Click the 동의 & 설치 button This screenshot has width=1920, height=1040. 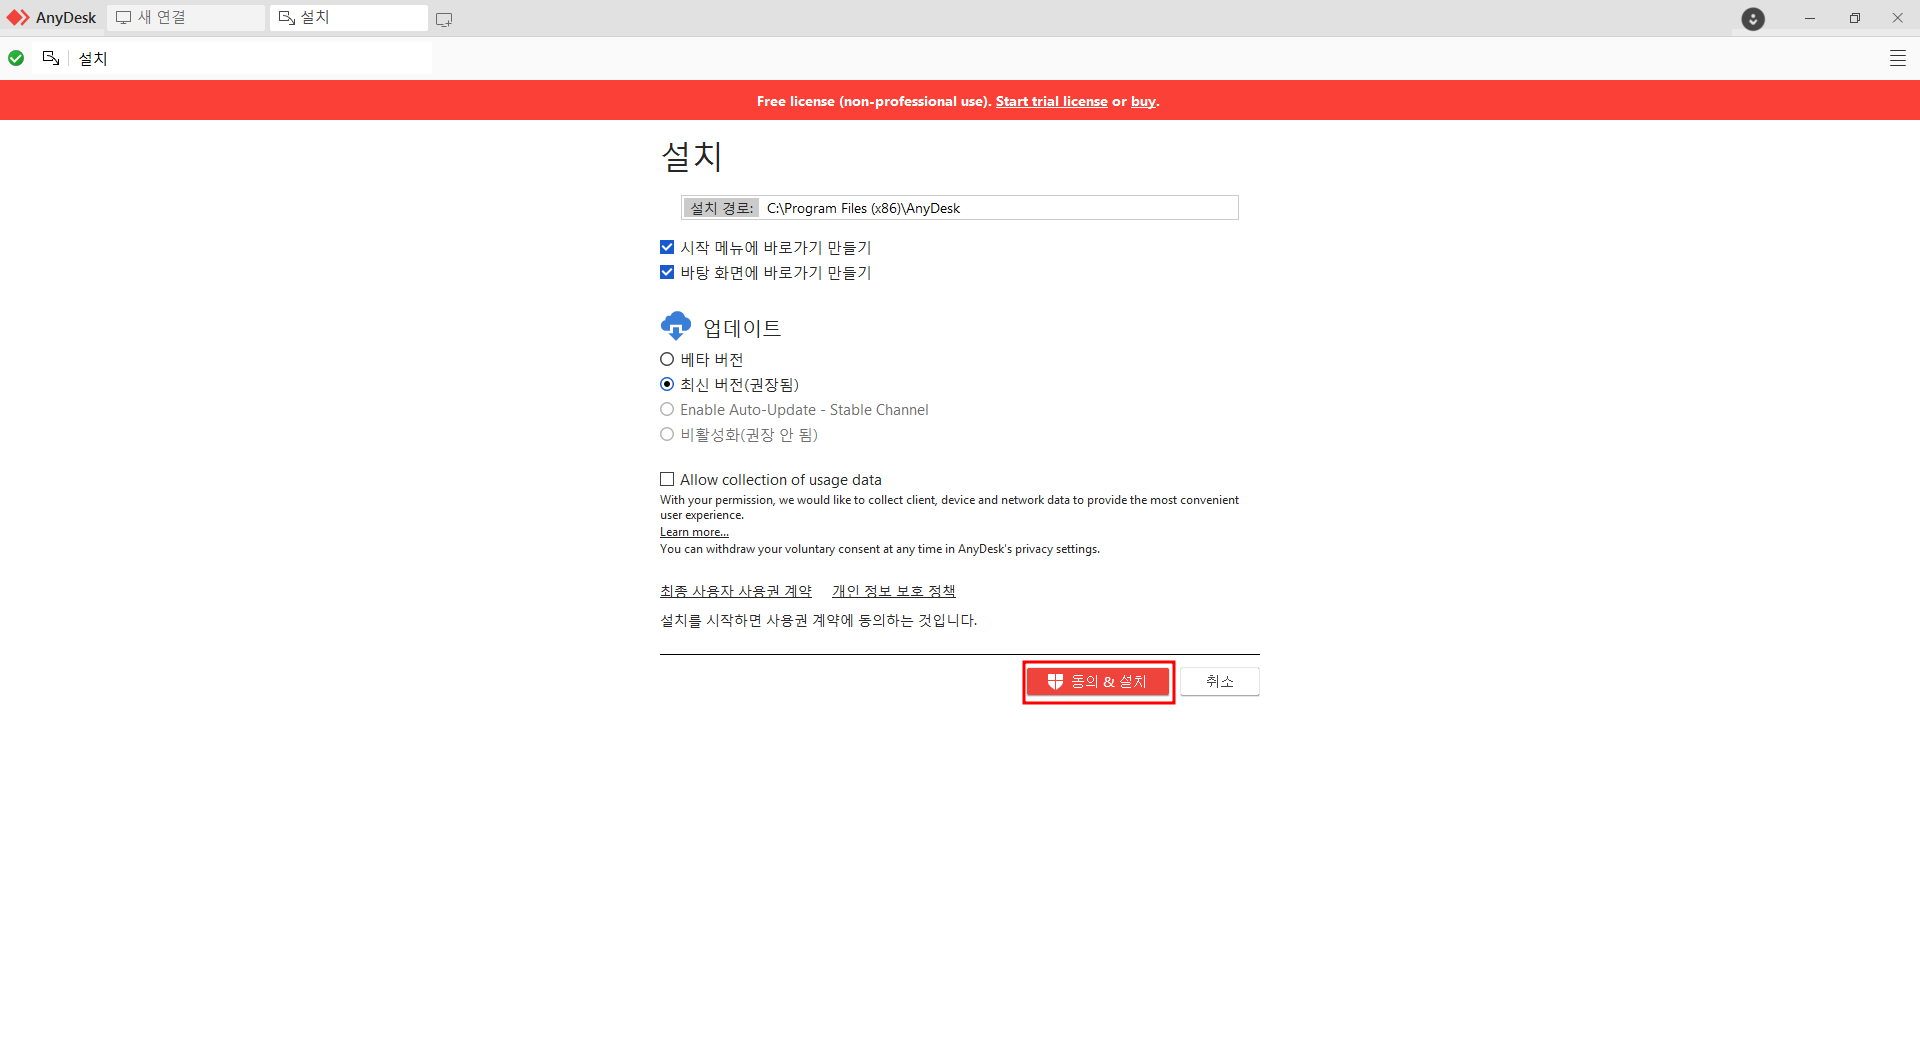point(1097,681)
